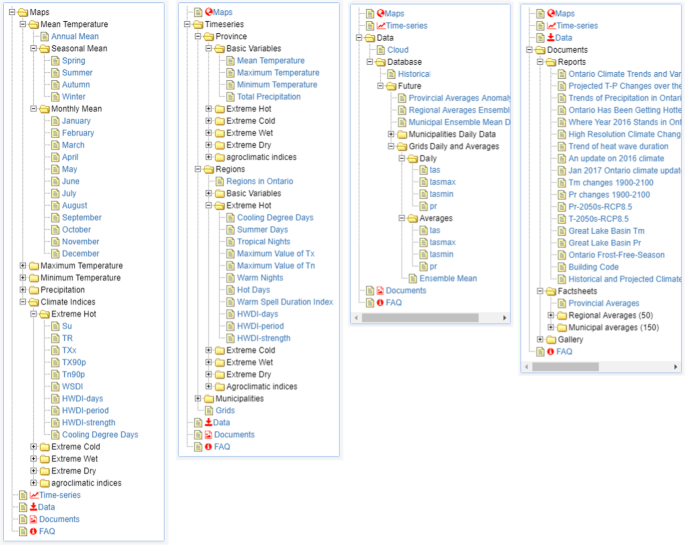Expand Regional Averages (50) folder
Image resolution: width=685 pixels, height=545 pixels.
[x=550, y=315]
